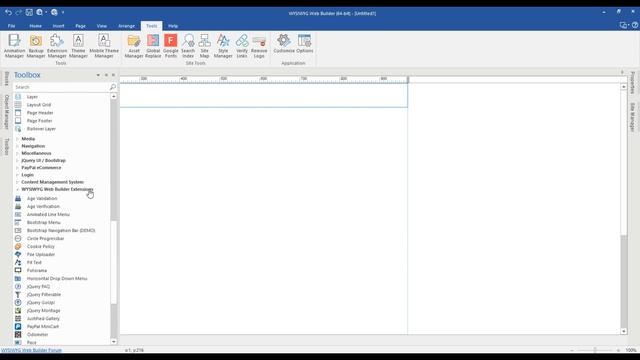Viewport: 640px width, 360px height.
Task: Open the Customize dialog
Action: pos(284,44)
